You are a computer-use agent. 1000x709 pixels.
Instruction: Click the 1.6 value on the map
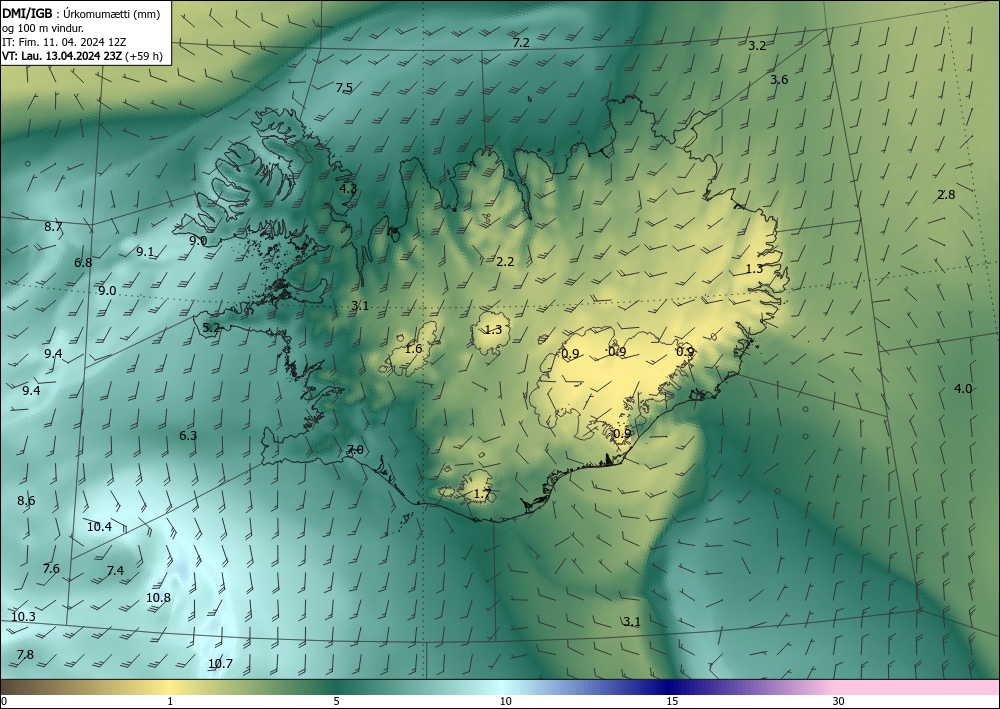pos(413,349)
